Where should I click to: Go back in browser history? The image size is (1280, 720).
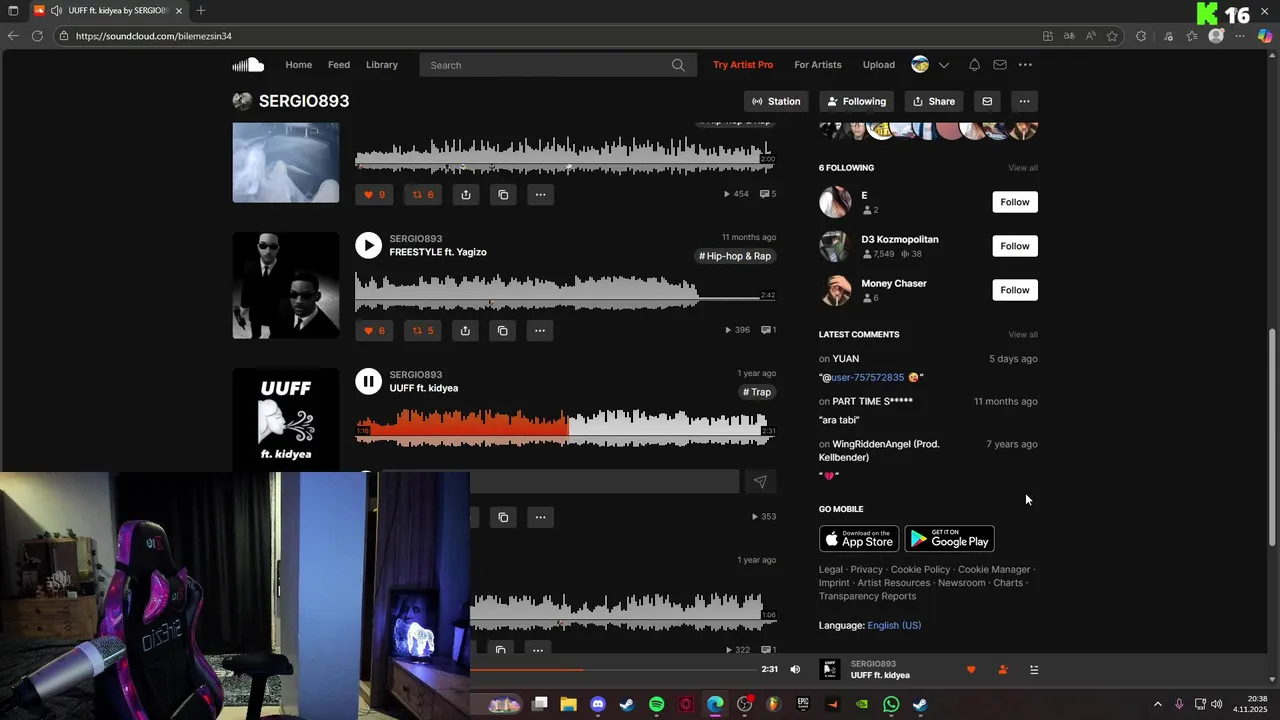tap(13, 36)
